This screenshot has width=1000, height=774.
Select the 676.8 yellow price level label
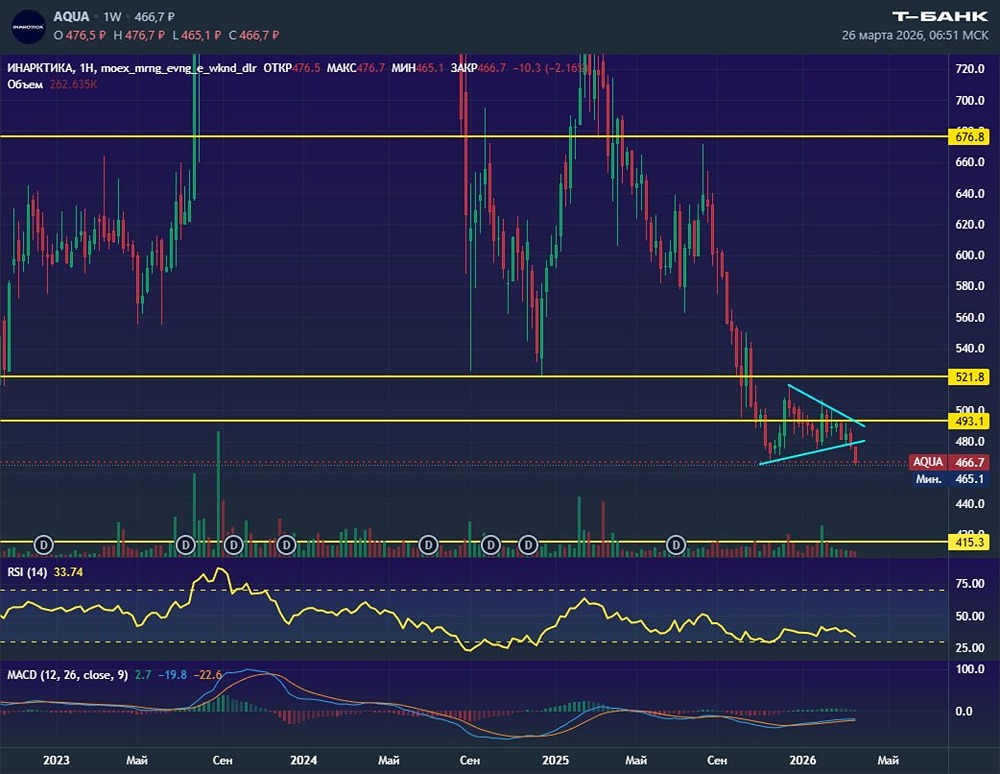pyautogui.click(x=969, y=136)
